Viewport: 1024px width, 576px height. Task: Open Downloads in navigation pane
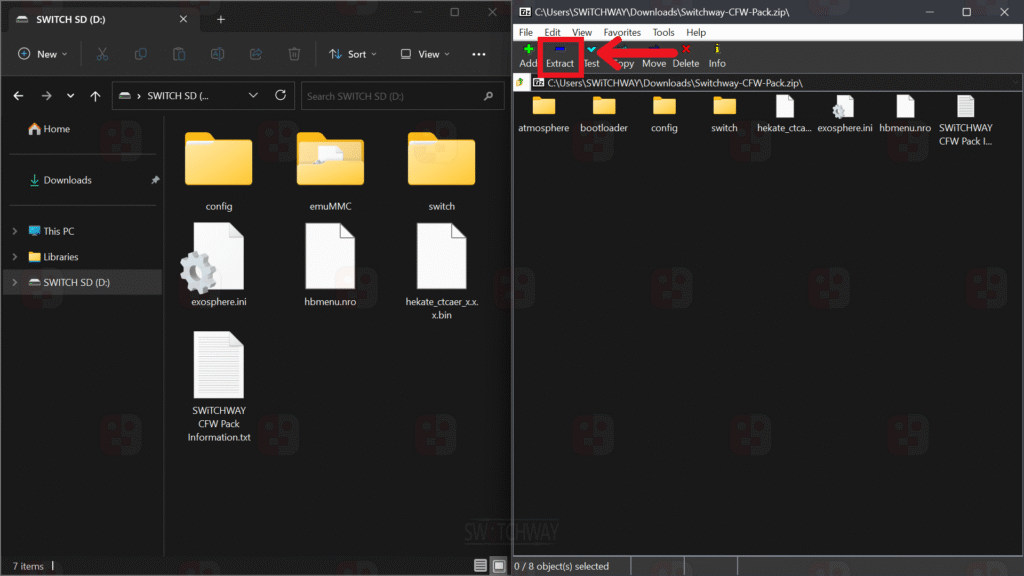[x=61, y=180]
